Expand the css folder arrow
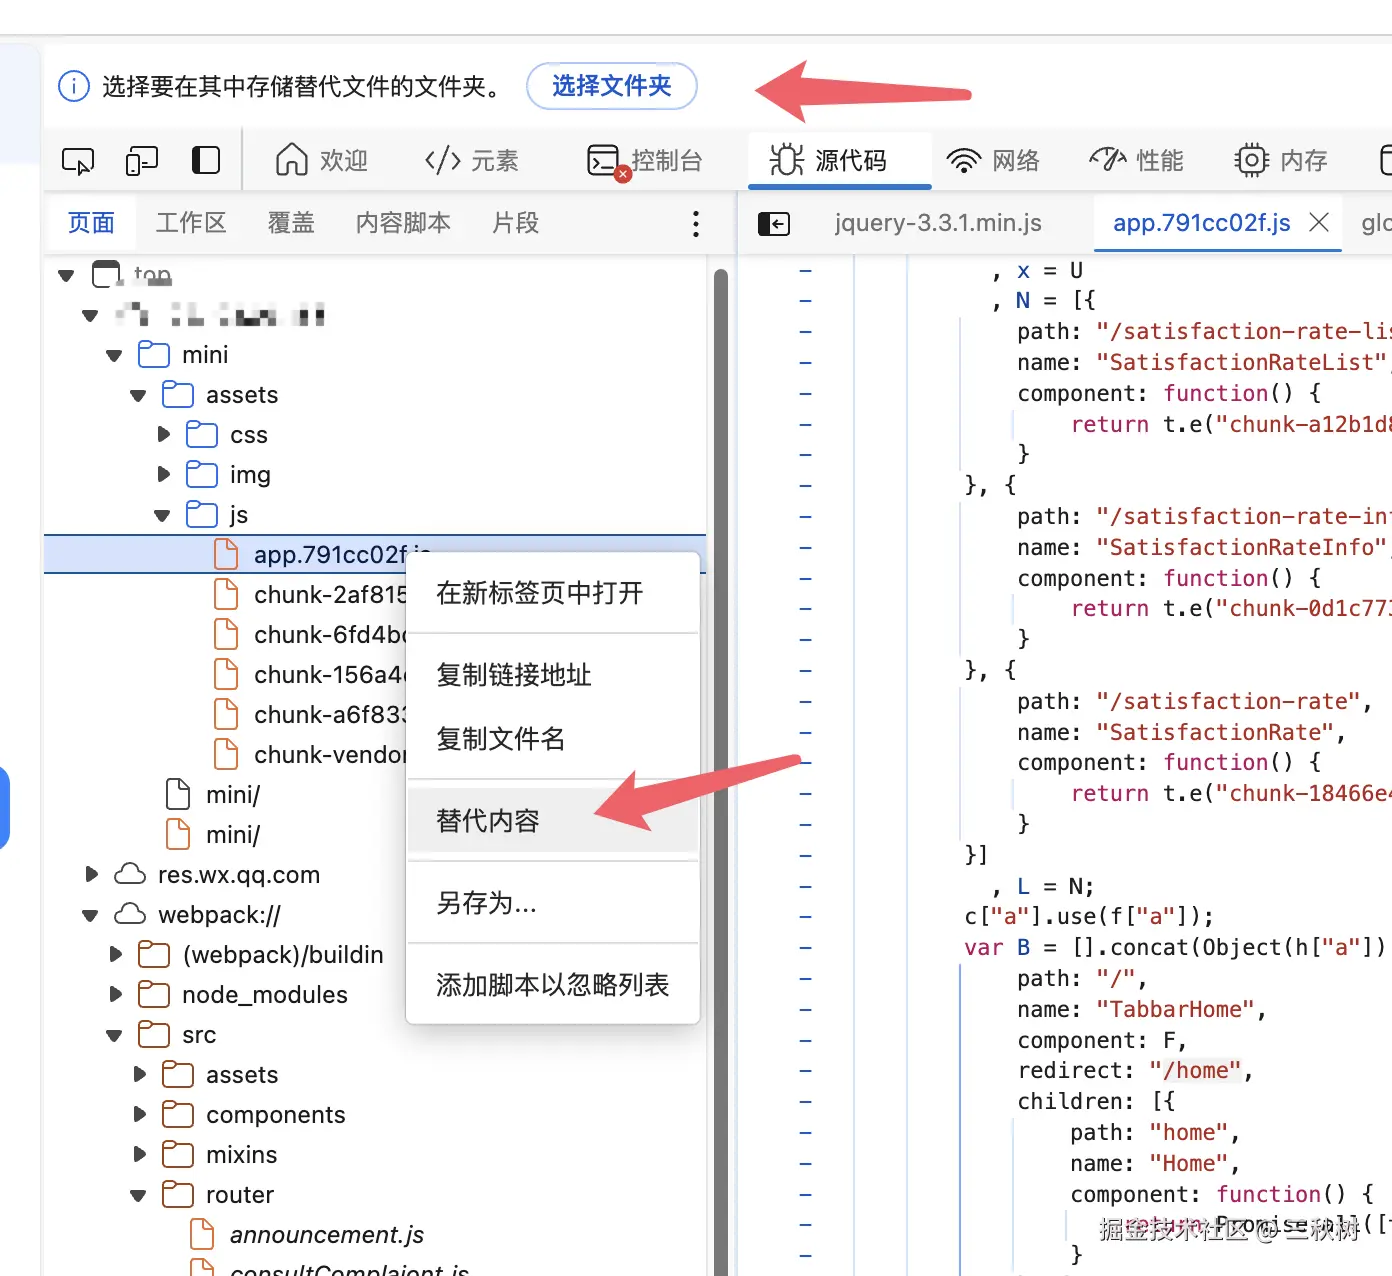 coord(163,434)
